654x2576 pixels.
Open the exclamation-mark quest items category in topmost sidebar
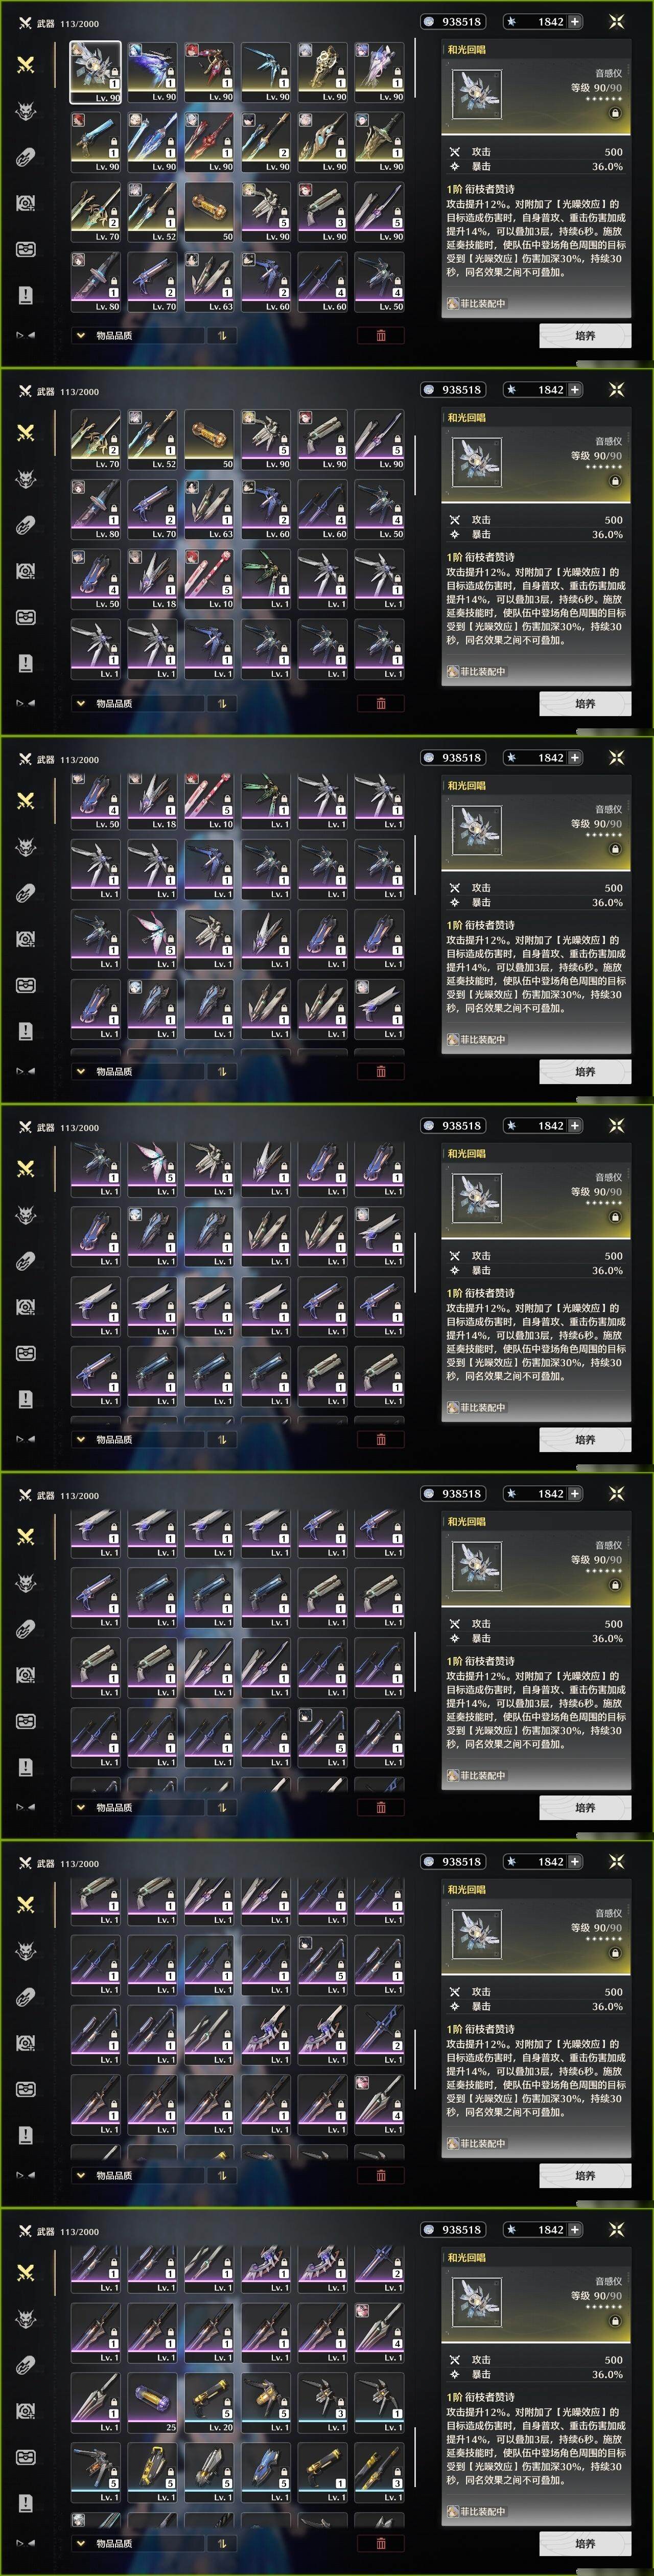point(26,295)
